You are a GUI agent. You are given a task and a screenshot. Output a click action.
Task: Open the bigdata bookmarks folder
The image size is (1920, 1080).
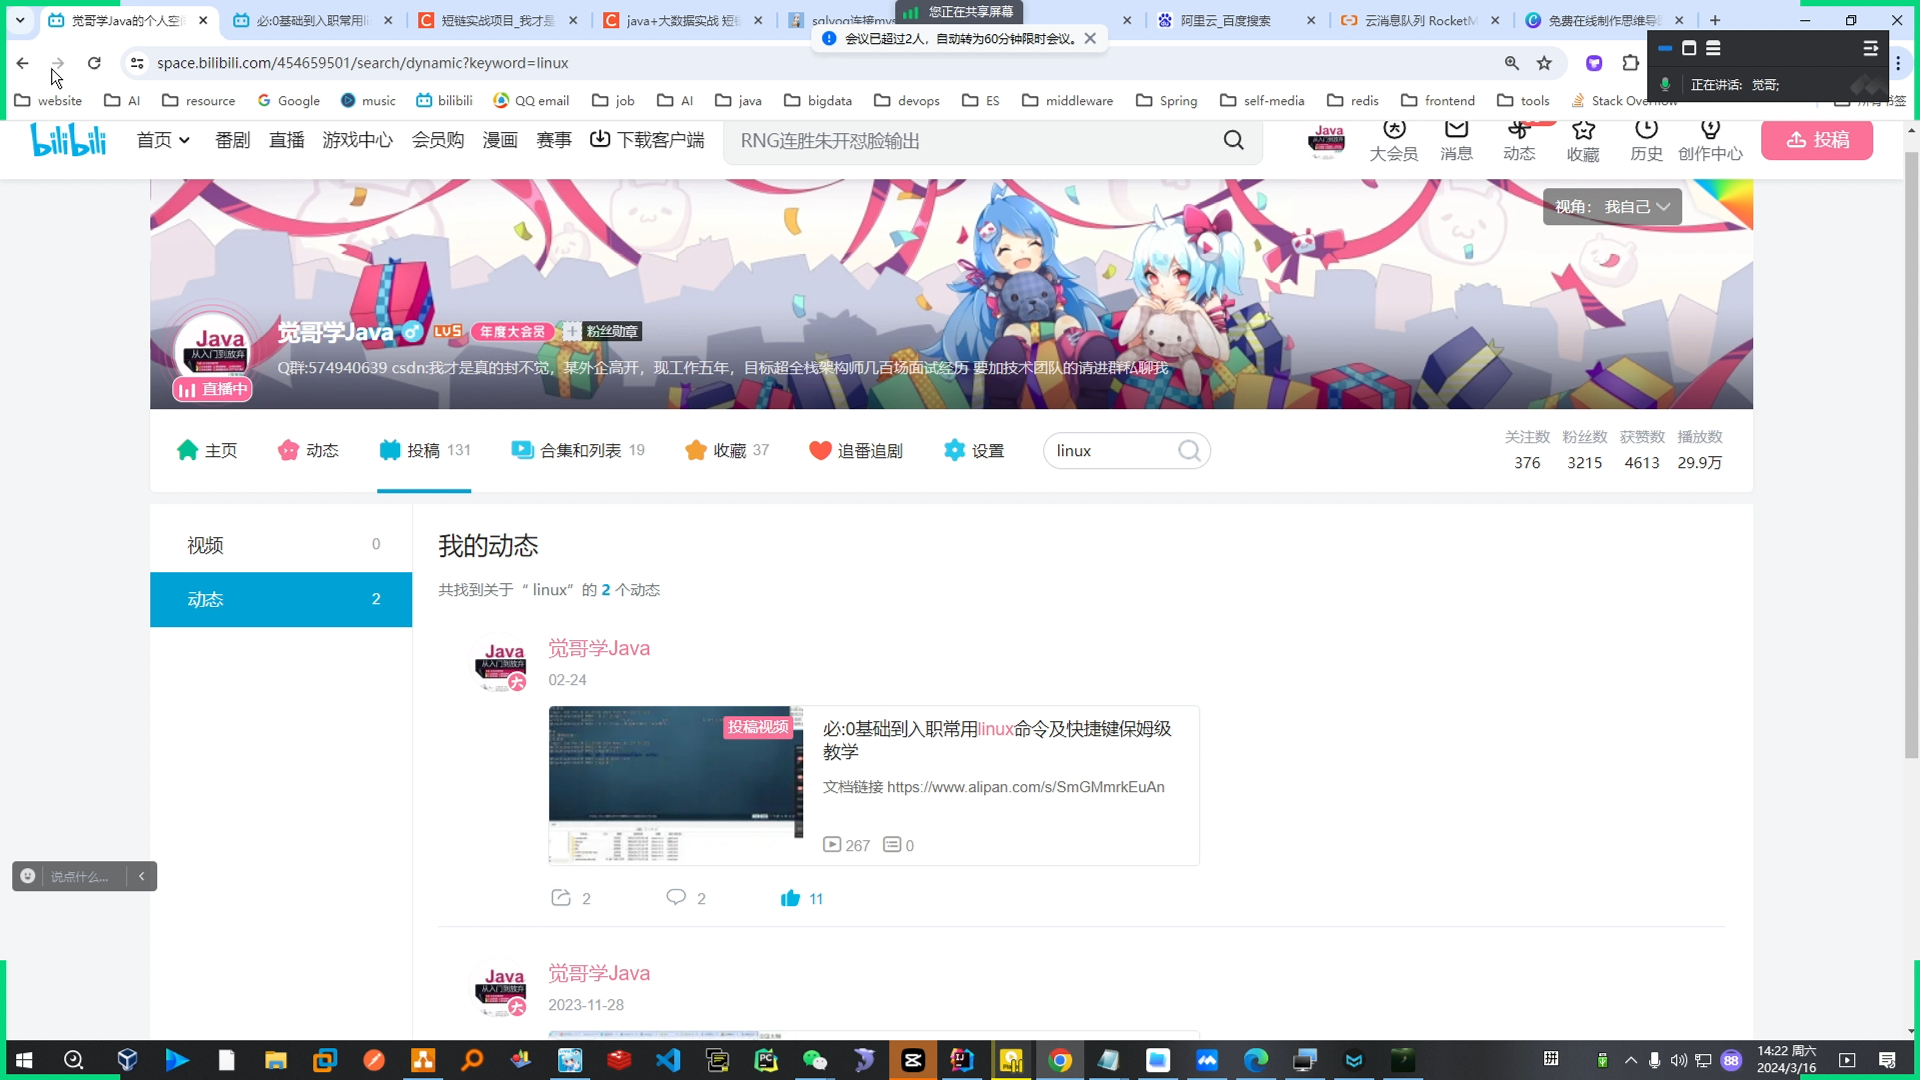tap(818, 100)
